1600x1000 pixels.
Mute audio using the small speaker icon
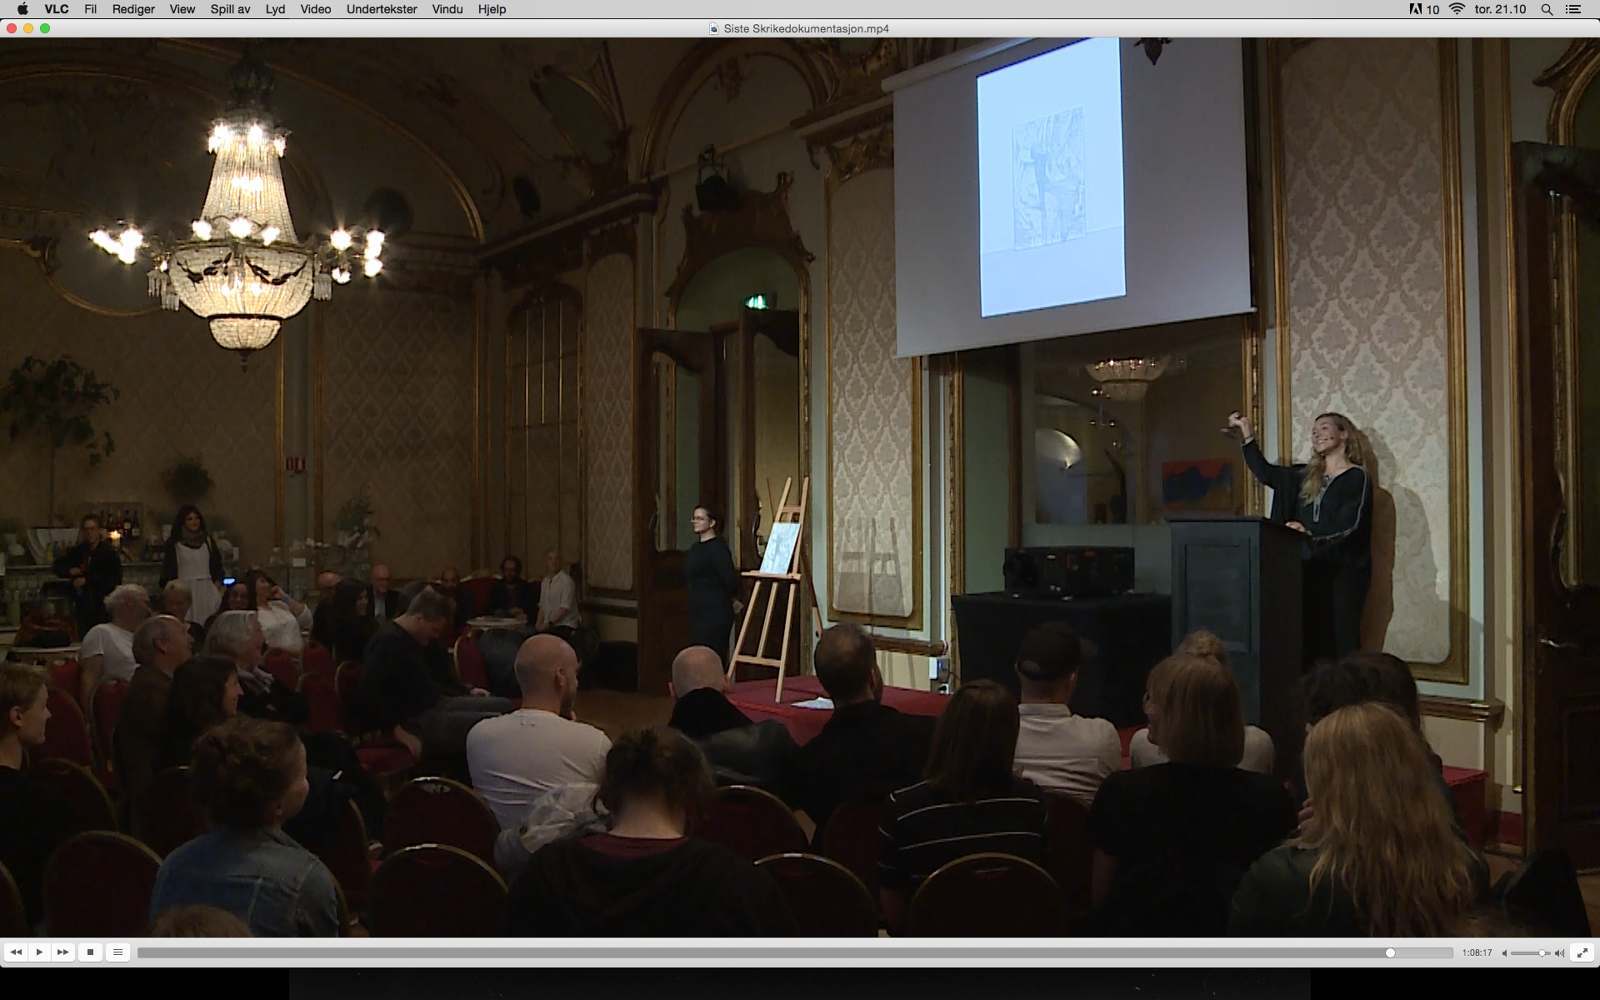[x=1505, y=953]
